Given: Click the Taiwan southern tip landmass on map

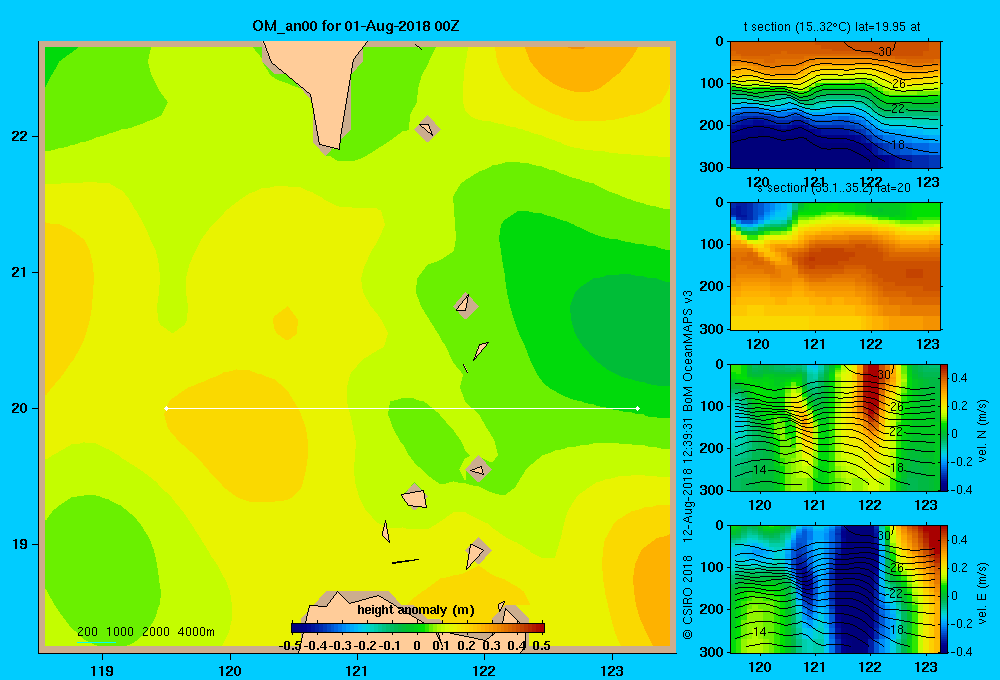Looking at the screenshot, I should [322, 89].
